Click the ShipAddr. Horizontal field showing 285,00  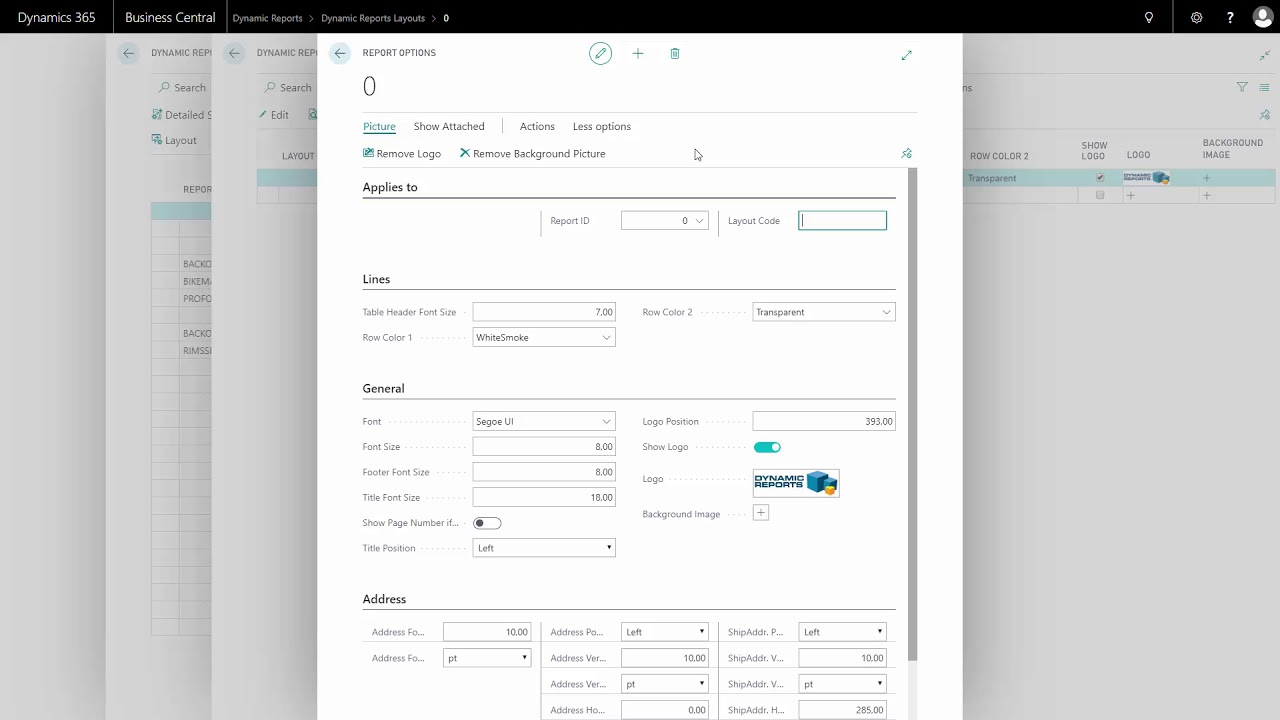843,710
